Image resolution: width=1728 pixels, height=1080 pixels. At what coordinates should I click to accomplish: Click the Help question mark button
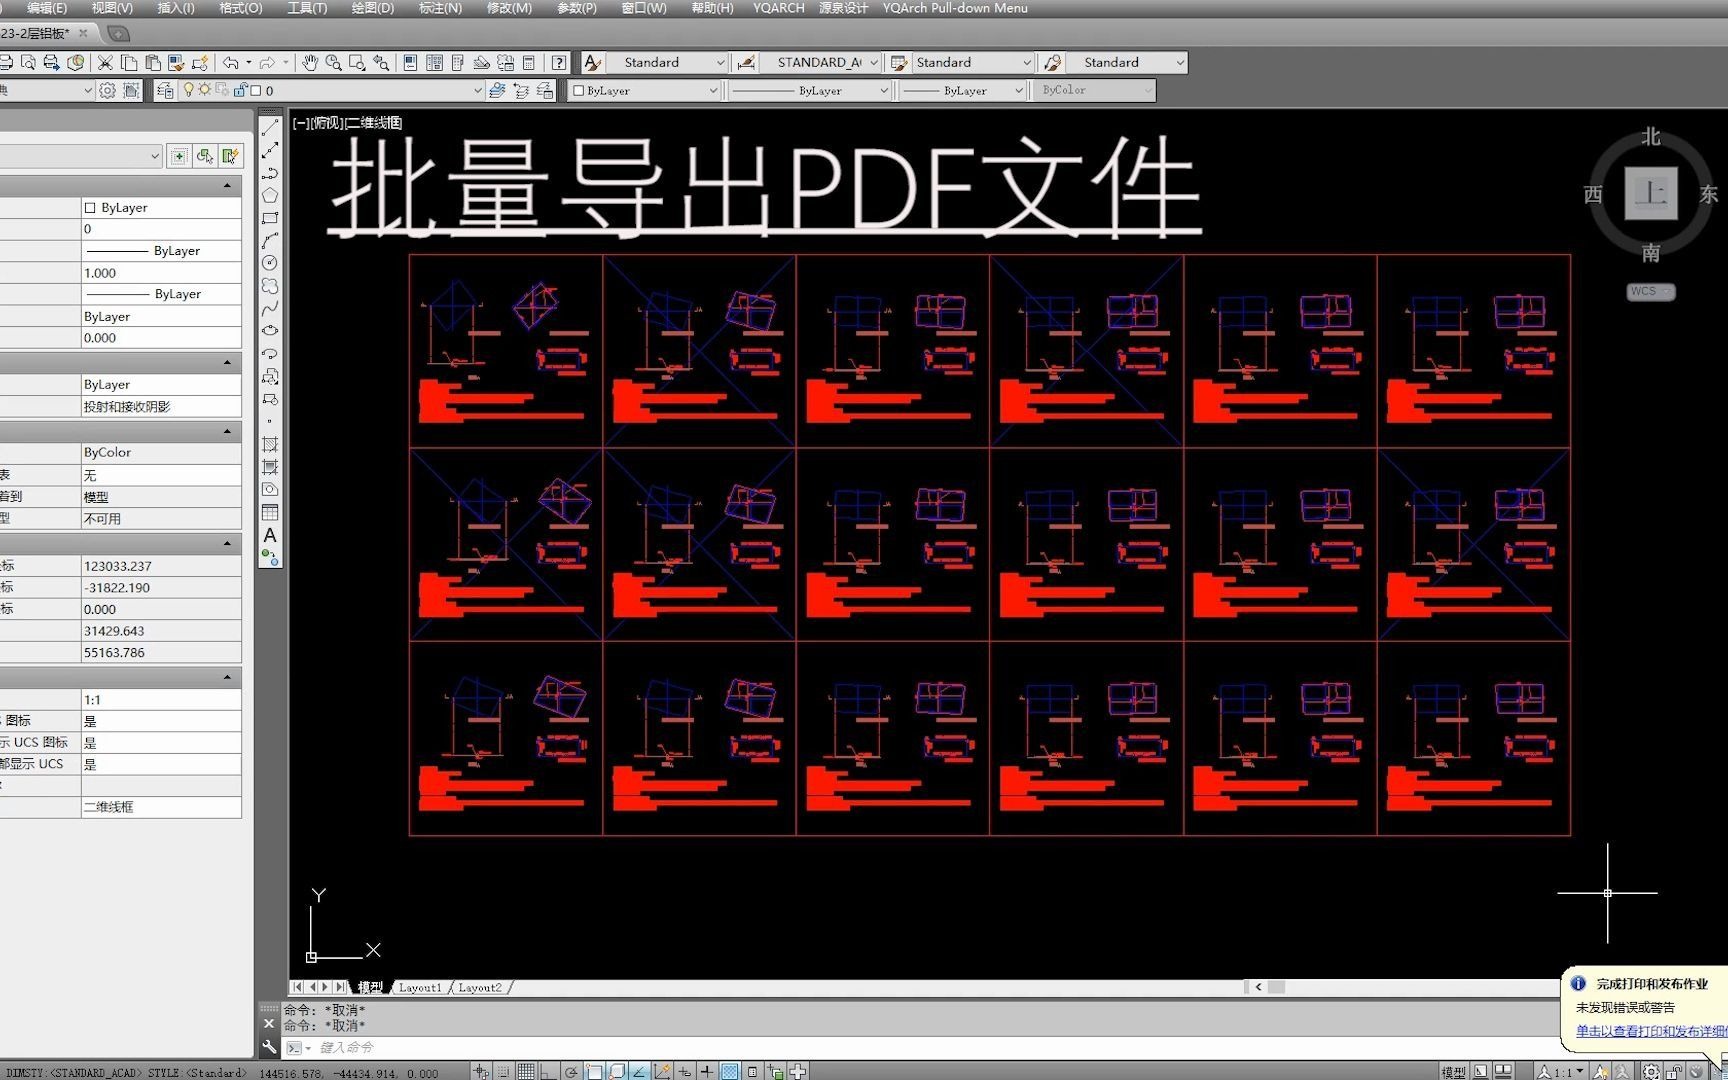(x=558, y=62)
